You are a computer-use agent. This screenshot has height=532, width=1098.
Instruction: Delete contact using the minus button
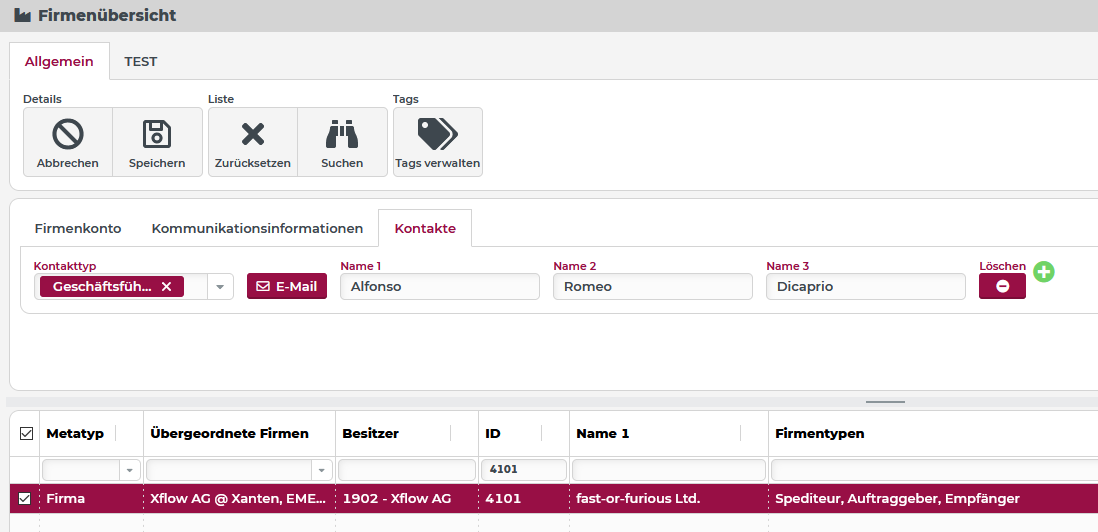(1002, 286)
